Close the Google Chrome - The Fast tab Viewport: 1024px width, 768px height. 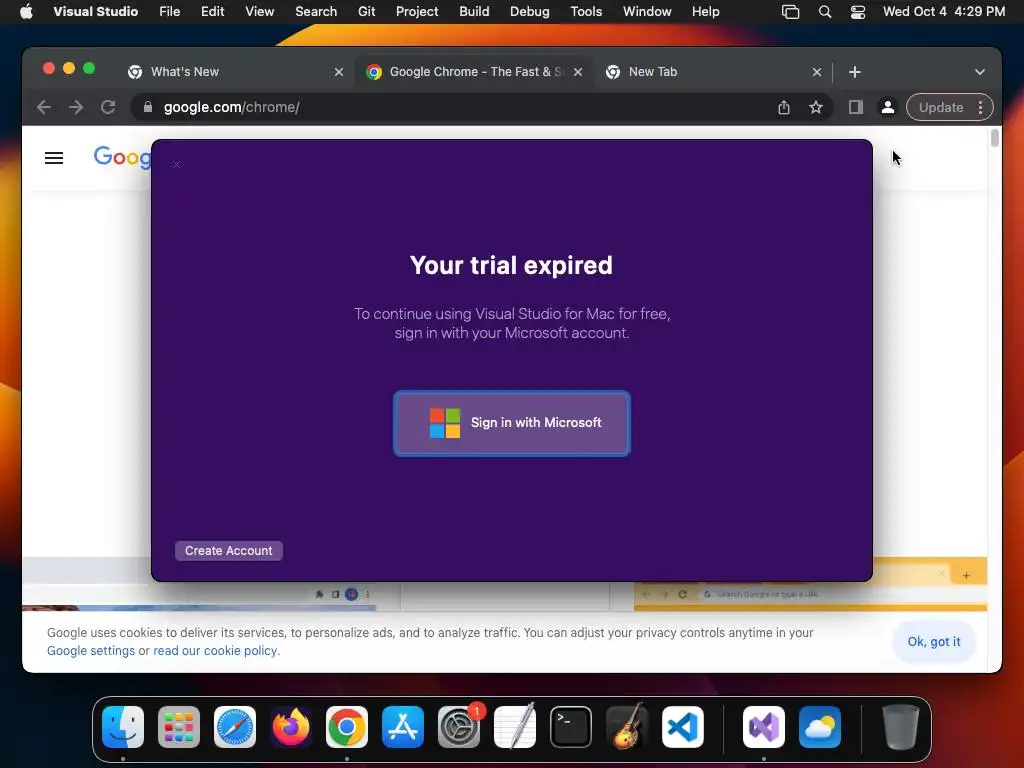[578, 72]
